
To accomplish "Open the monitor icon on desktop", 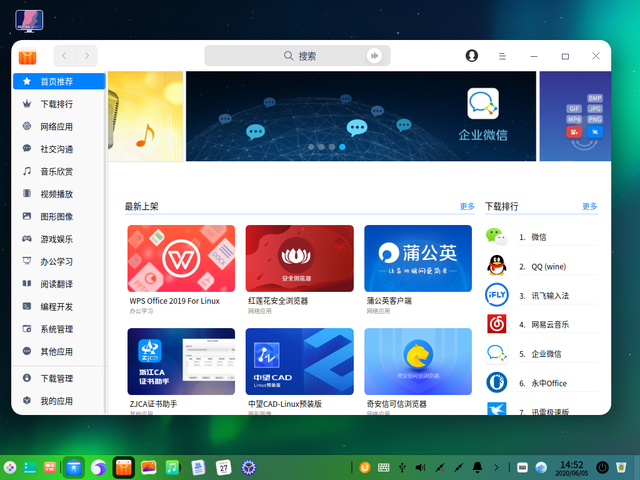I will point(29,21).
